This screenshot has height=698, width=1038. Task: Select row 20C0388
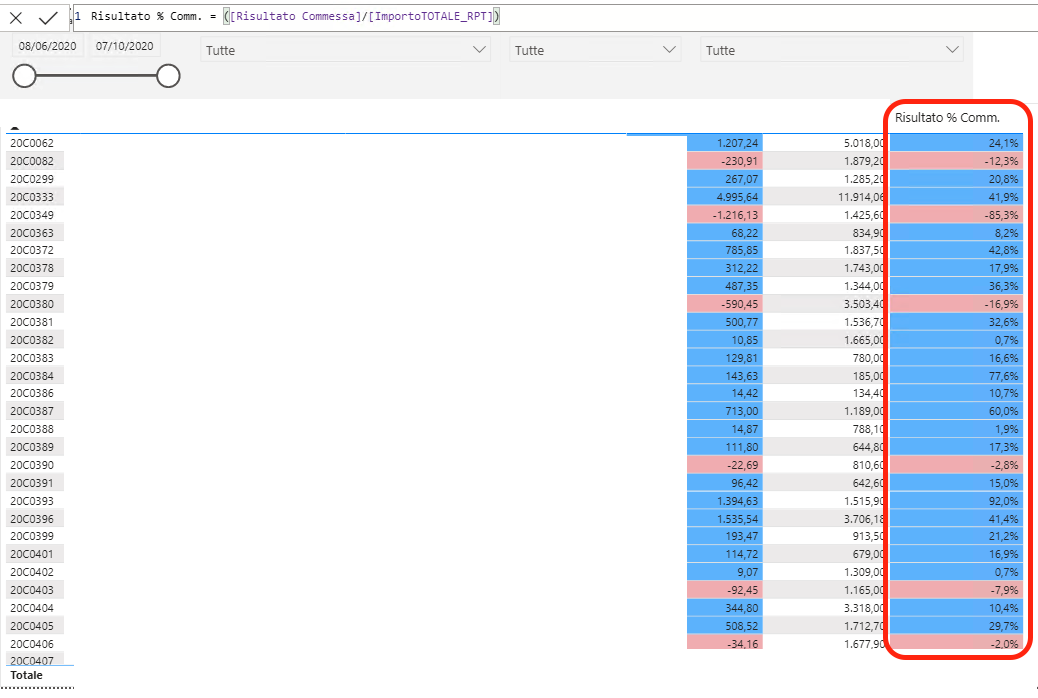tap(32, 429)
